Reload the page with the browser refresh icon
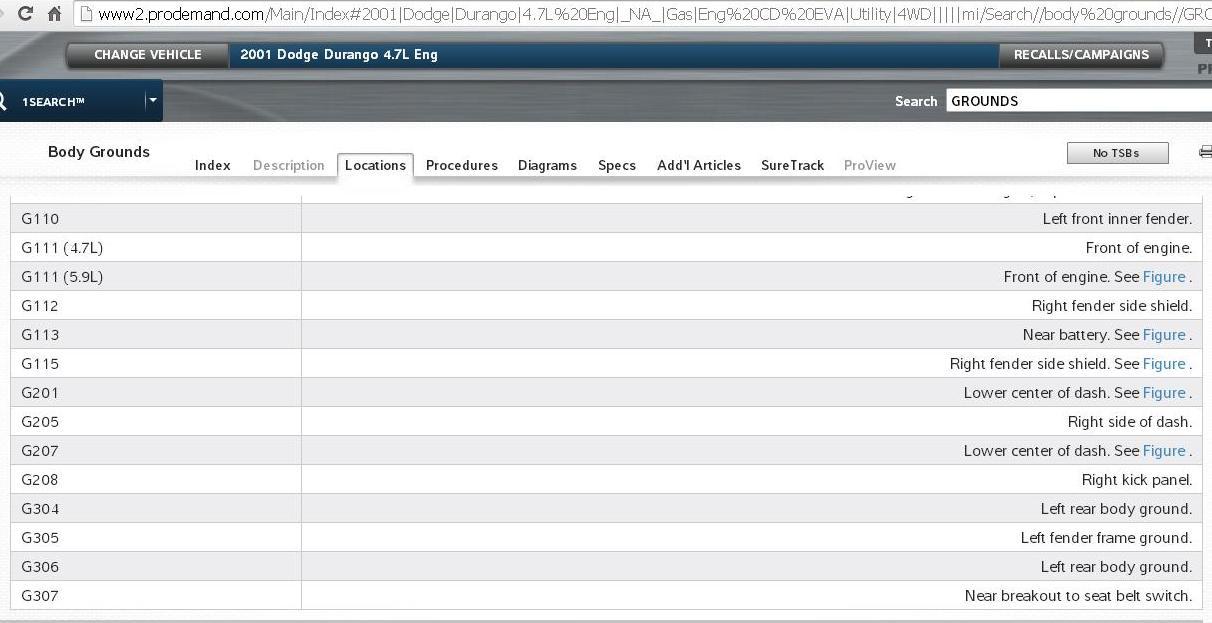The image size is (1212, 623). pyautogui.click(x=25, y=13)
